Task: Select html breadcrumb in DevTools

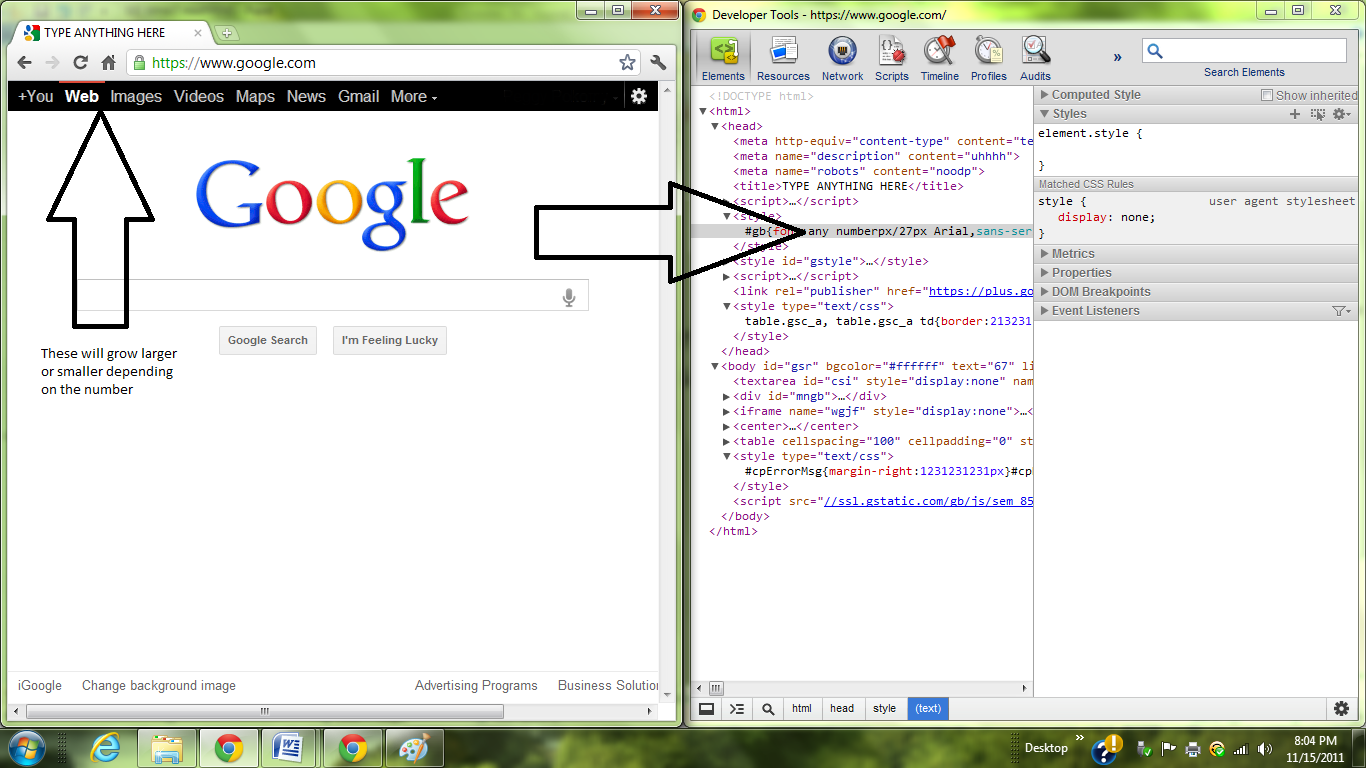Action: 802,709
